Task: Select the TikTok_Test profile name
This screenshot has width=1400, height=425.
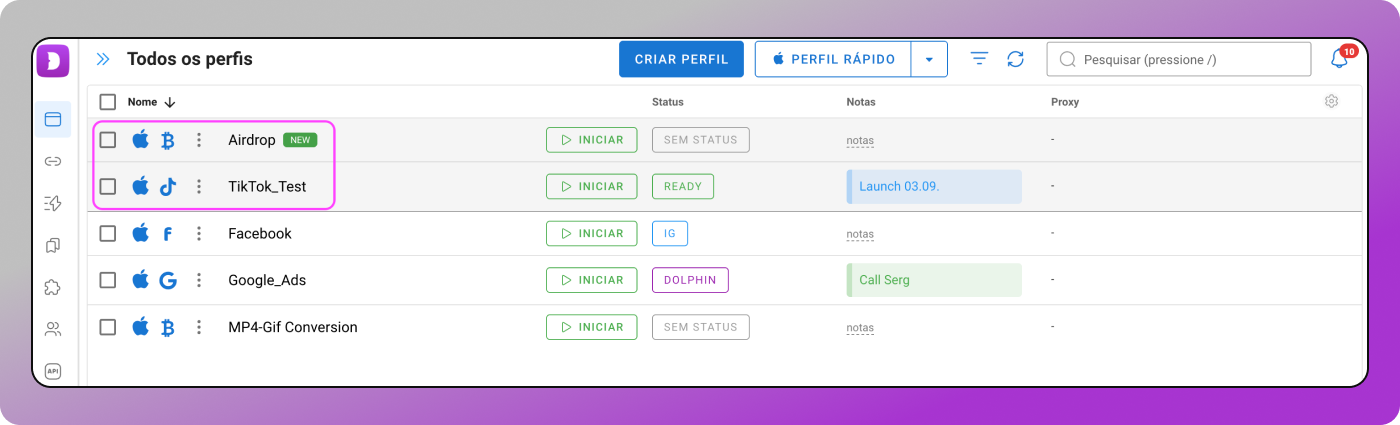Action: 267,186
